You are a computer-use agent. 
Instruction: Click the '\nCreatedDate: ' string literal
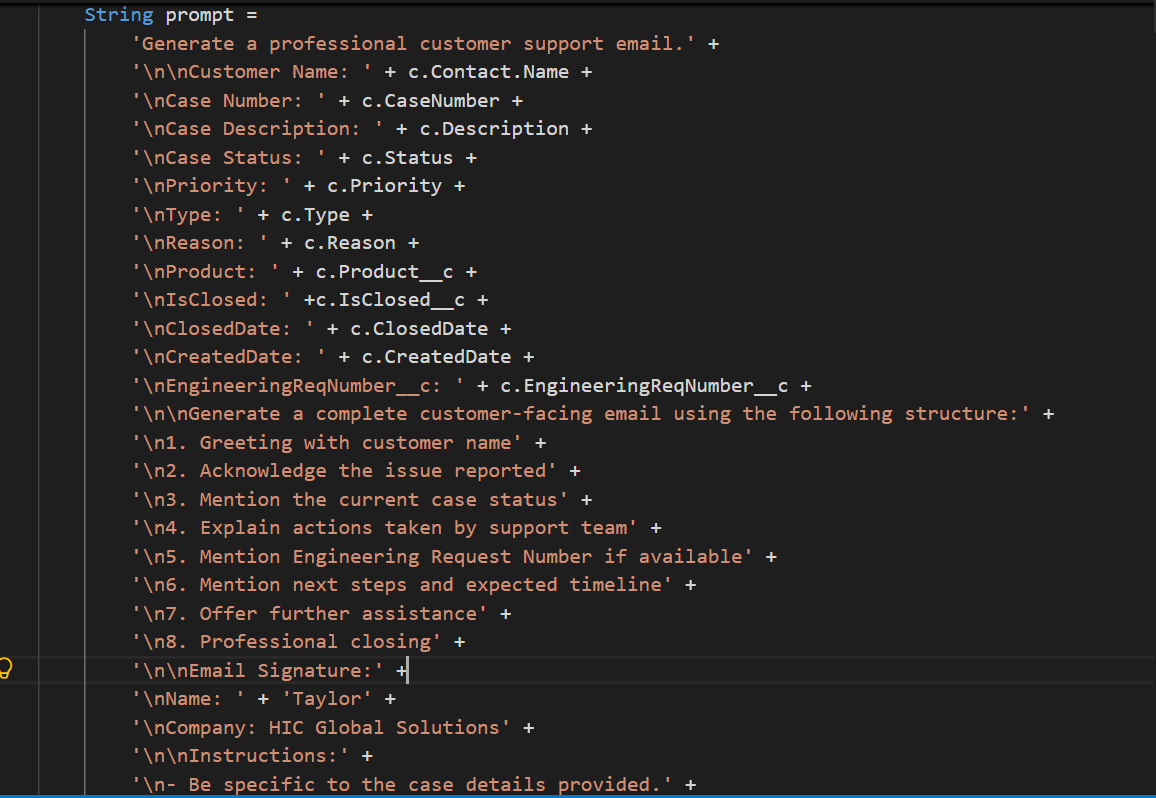(229, 357)
